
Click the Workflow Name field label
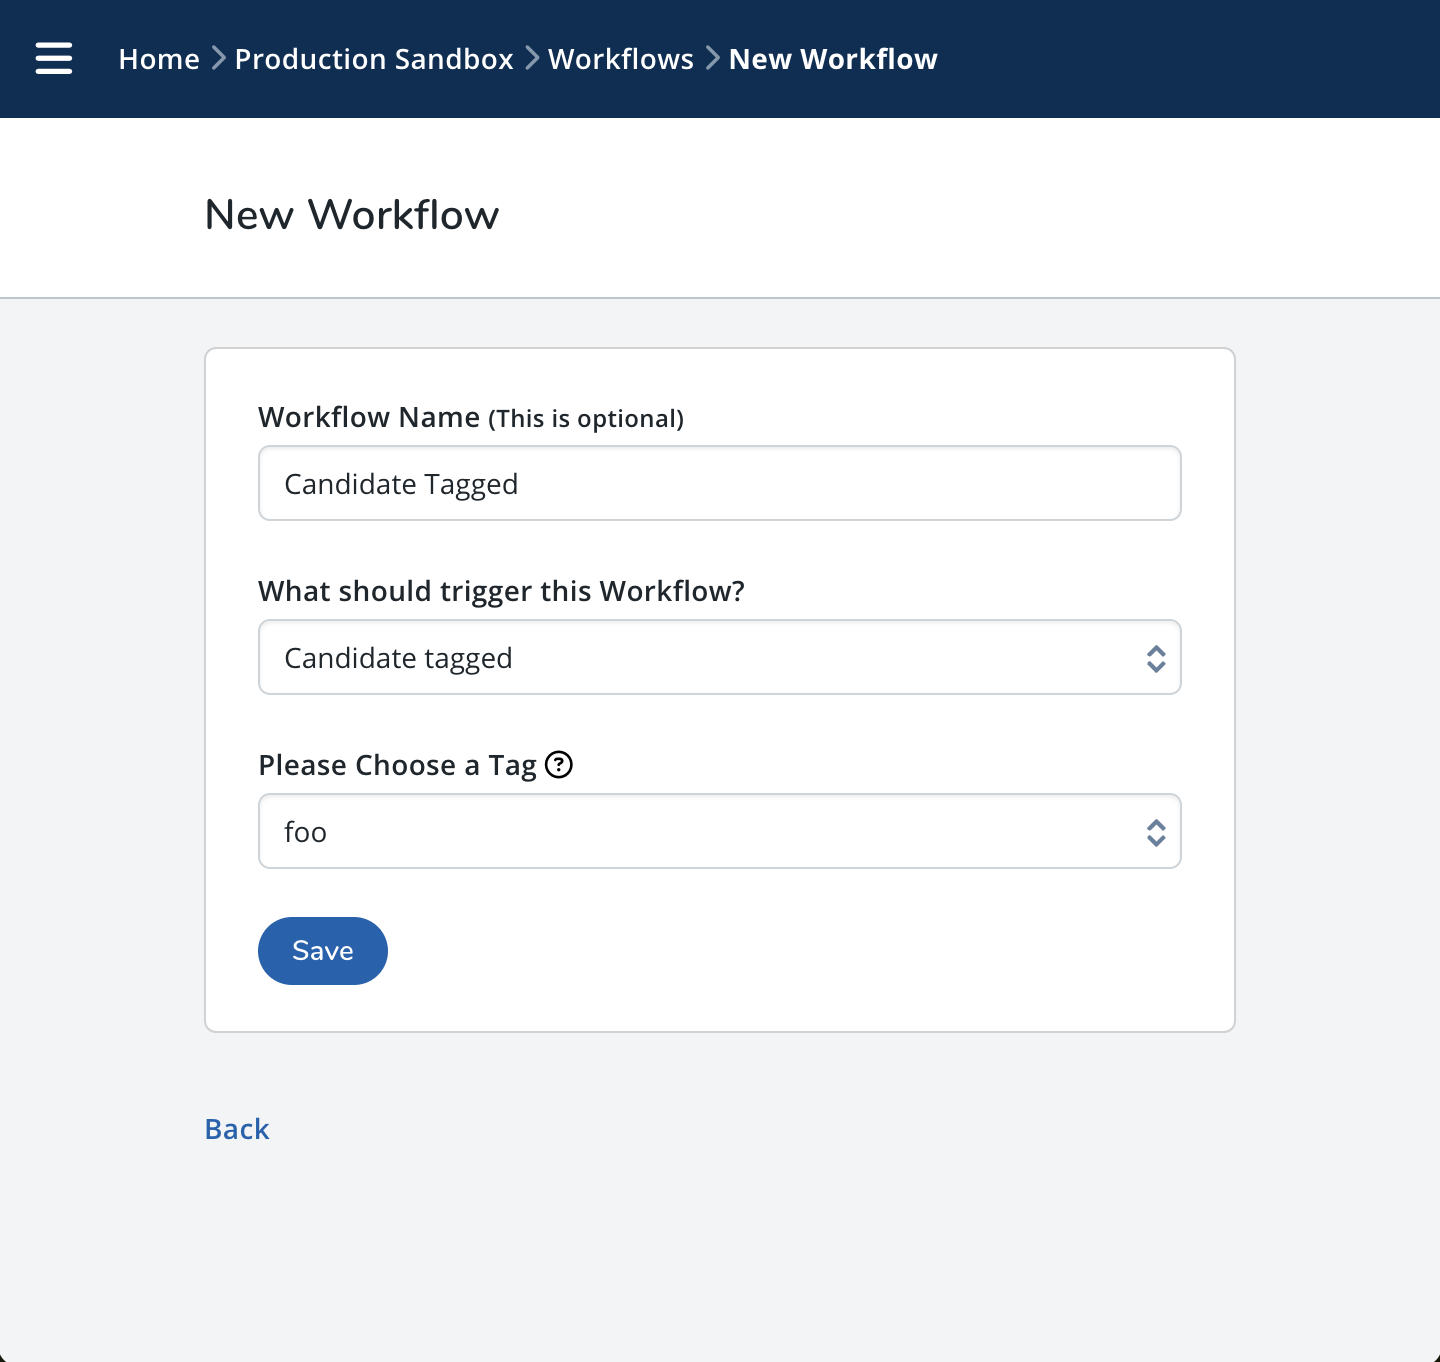pos(369,417)
